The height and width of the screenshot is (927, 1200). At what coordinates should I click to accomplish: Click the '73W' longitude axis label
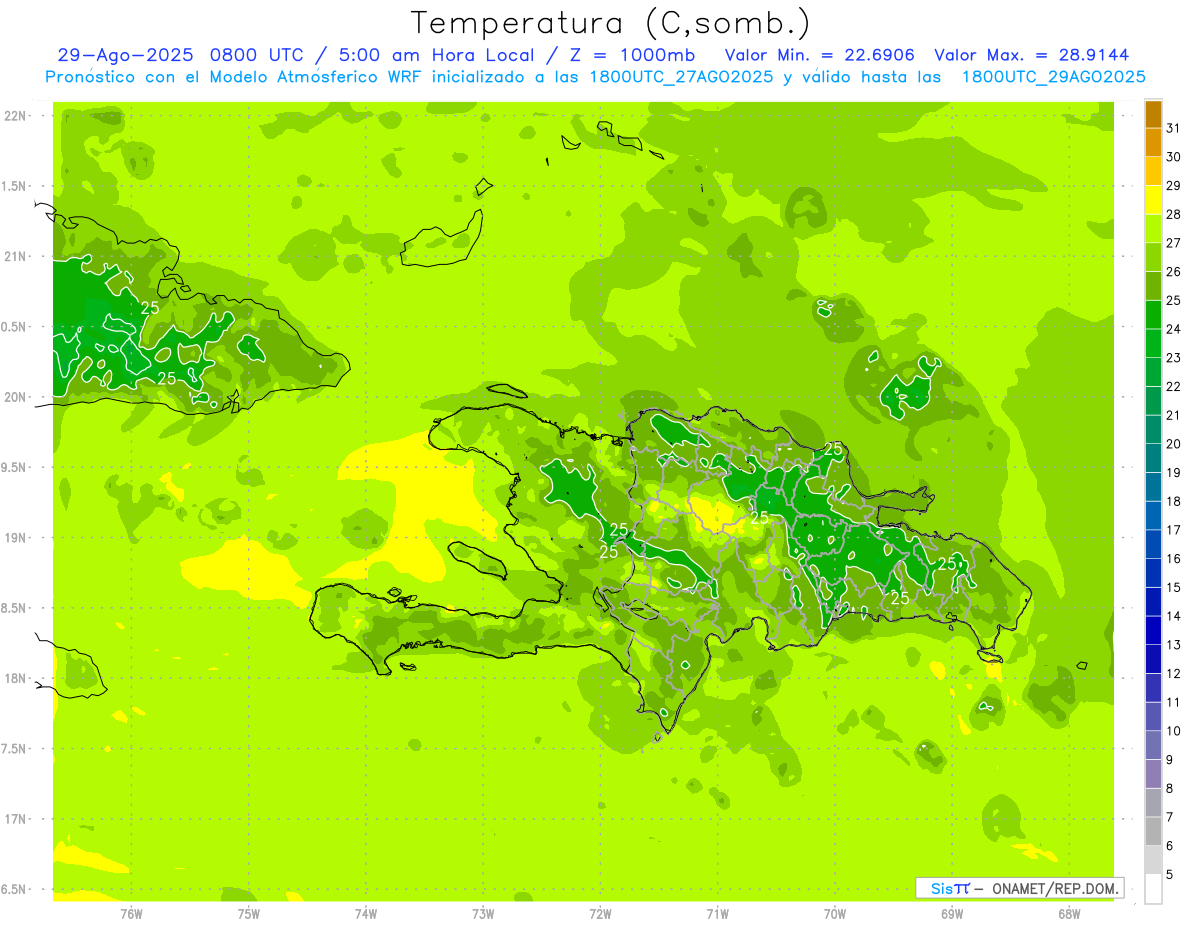(x=483, y=913)
